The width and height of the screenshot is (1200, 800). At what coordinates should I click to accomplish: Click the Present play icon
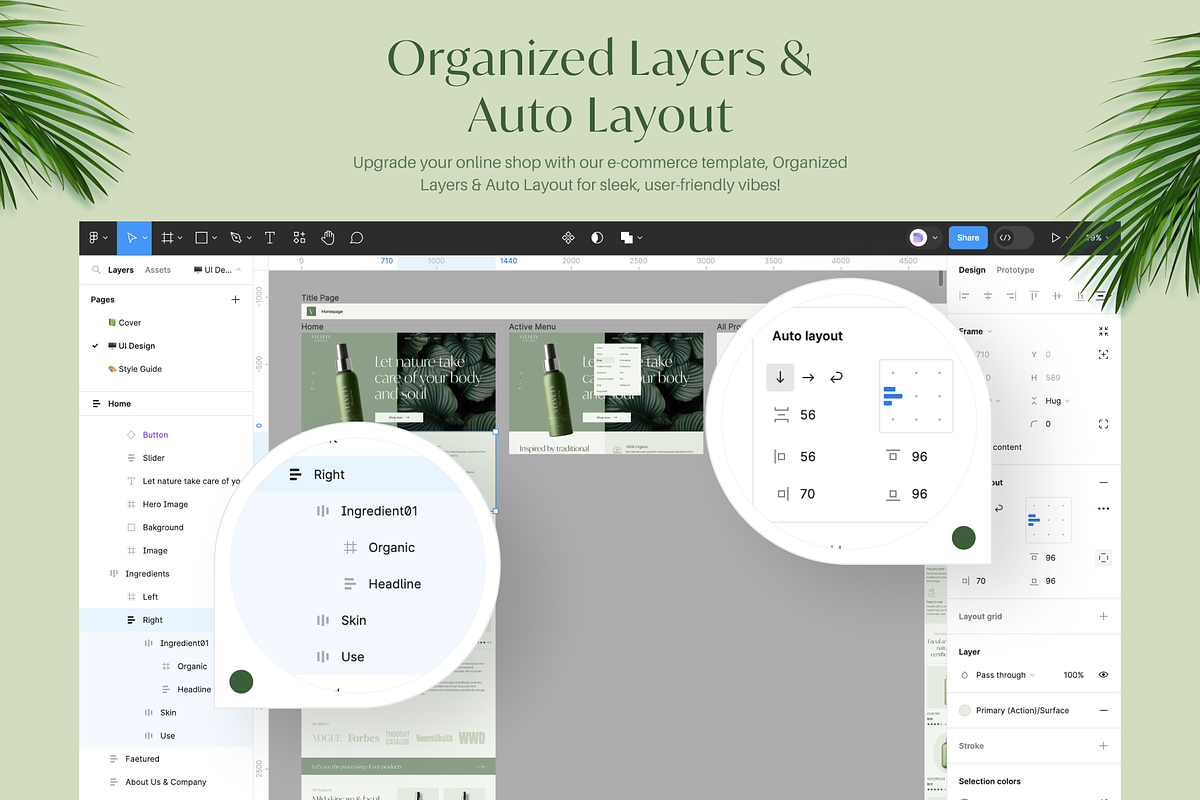(x=1055, y=238)
